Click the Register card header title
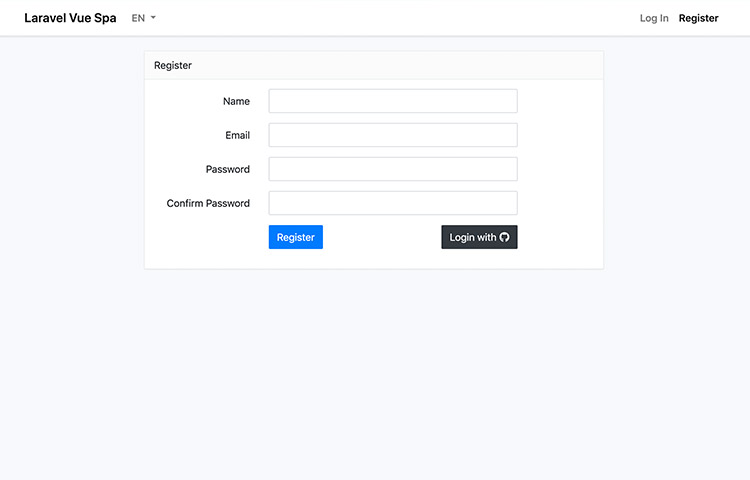Viewport: 750px width, 480px height. (173, 65)
